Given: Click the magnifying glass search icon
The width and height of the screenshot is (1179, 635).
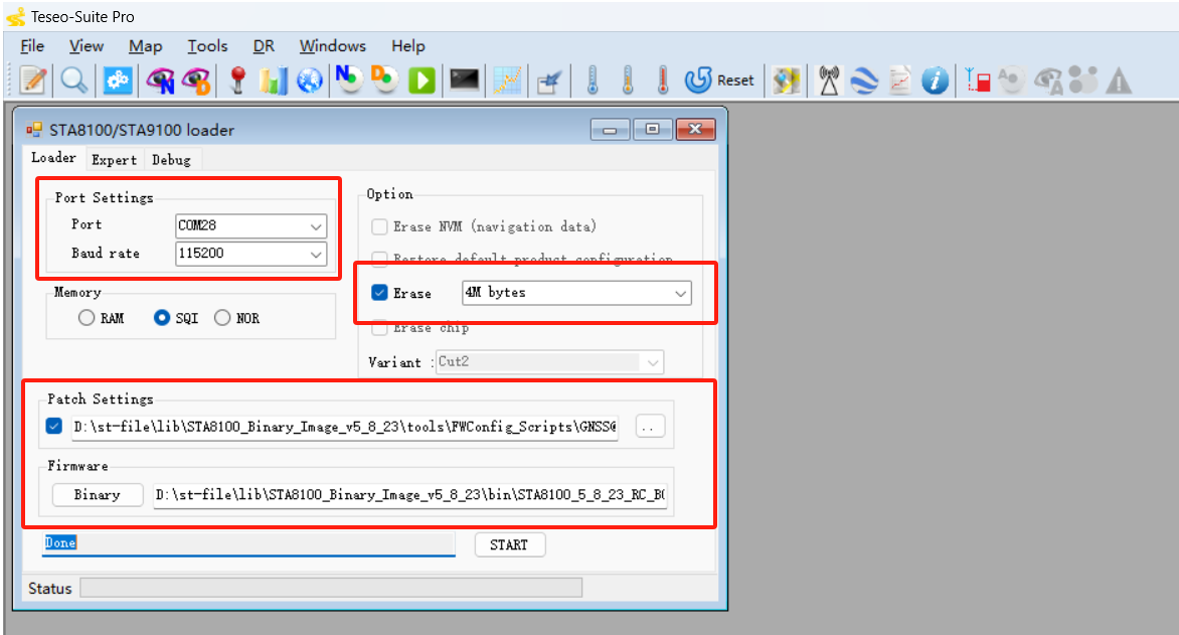Looking at the screenshot, I should (x=73, y=80).
